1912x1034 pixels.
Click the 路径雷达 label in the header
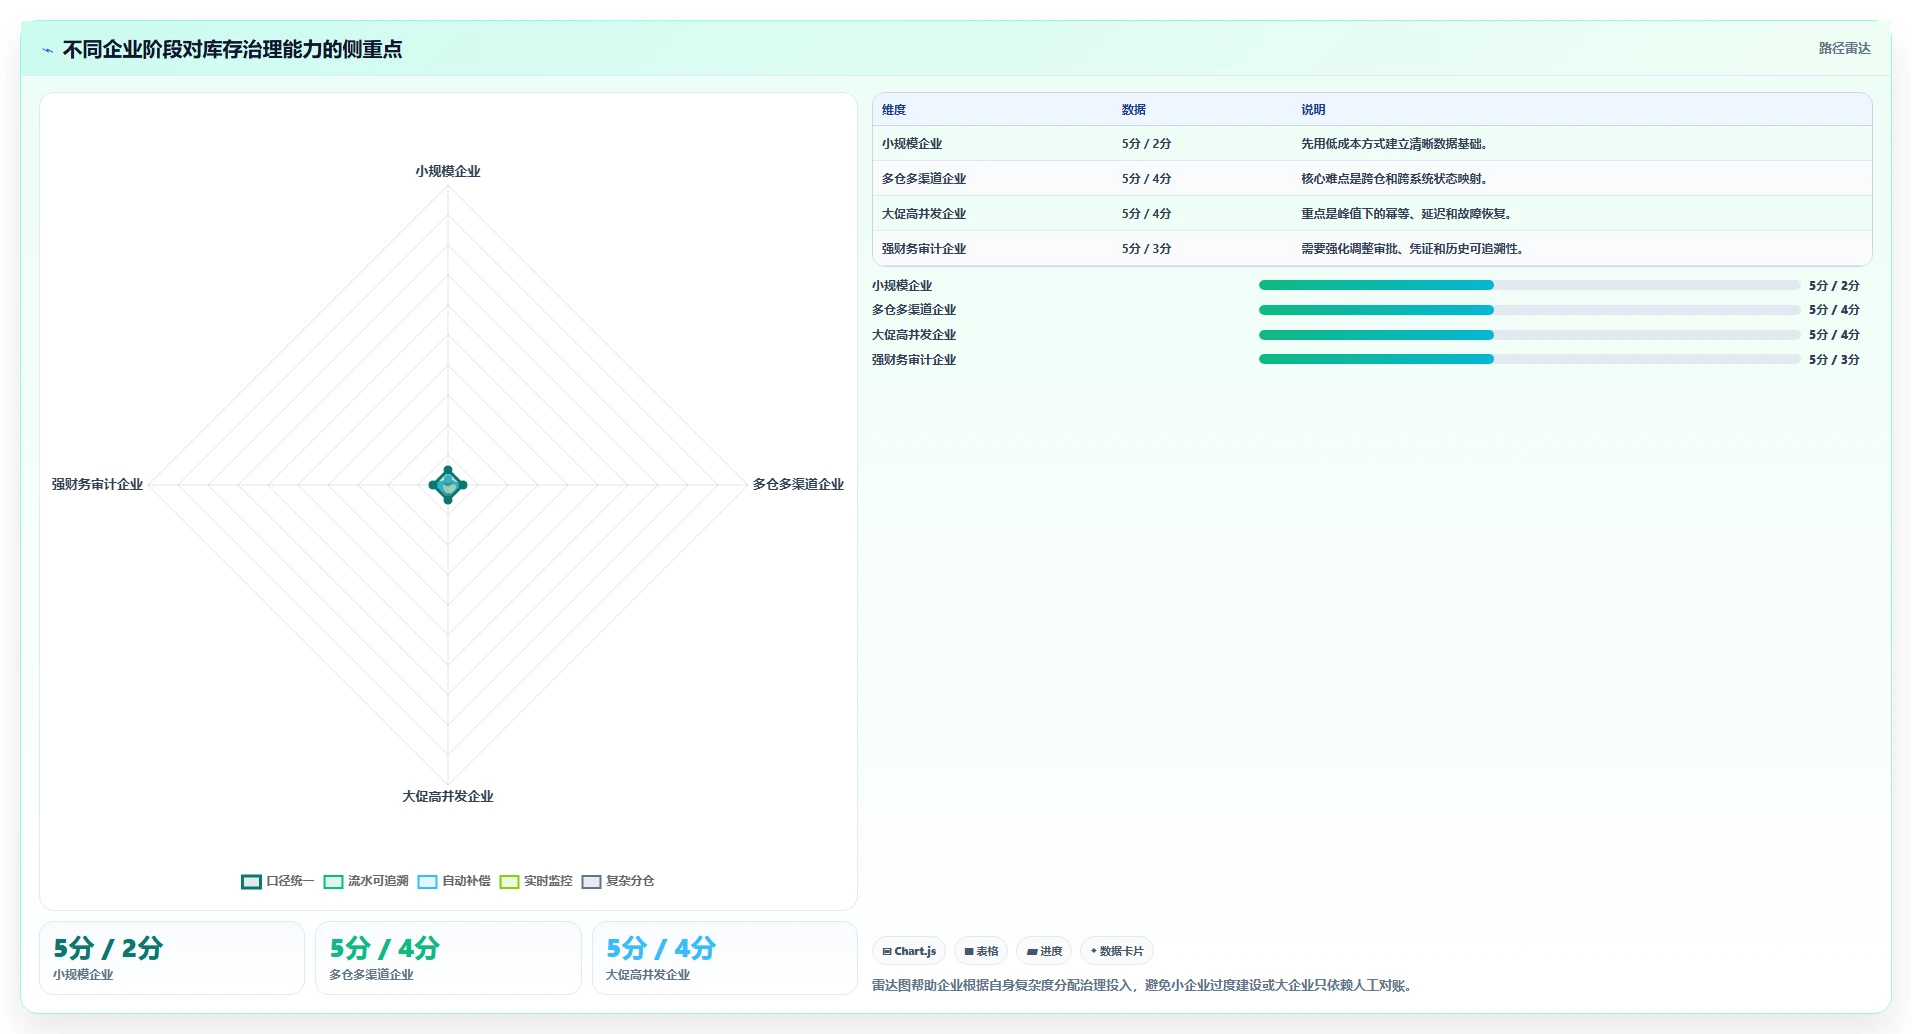pos(1844,48)
